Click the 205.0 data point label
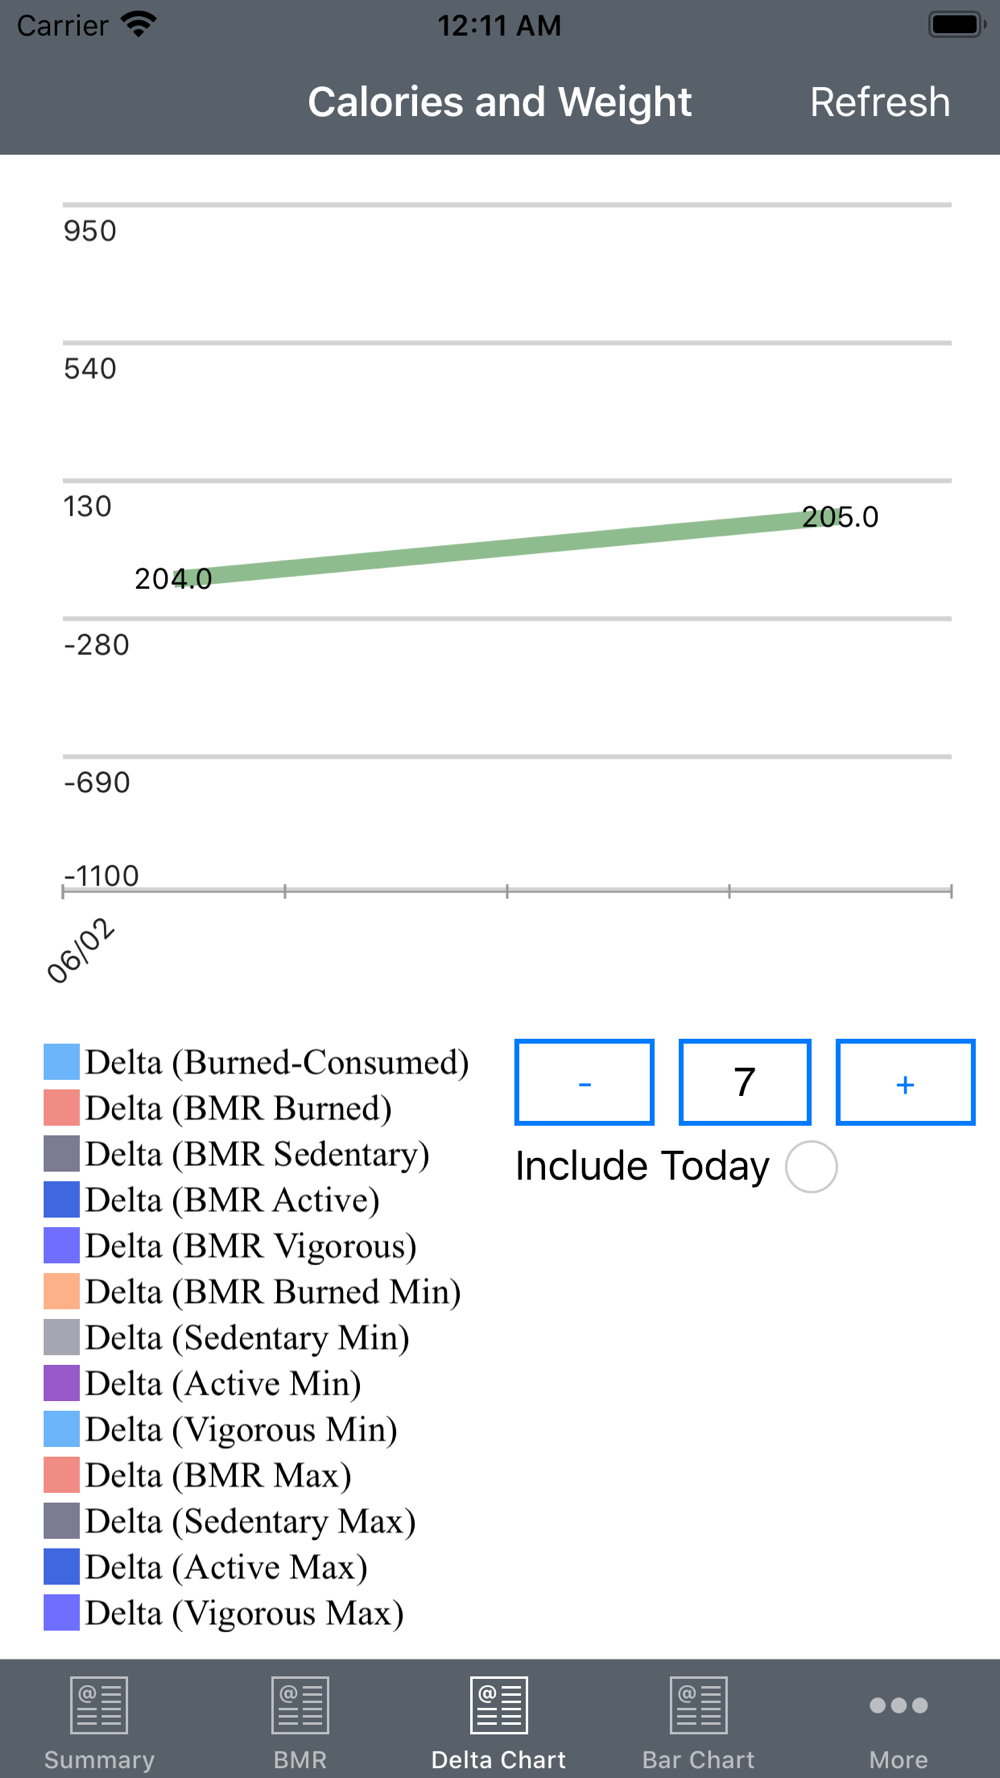 click(840, 517)
